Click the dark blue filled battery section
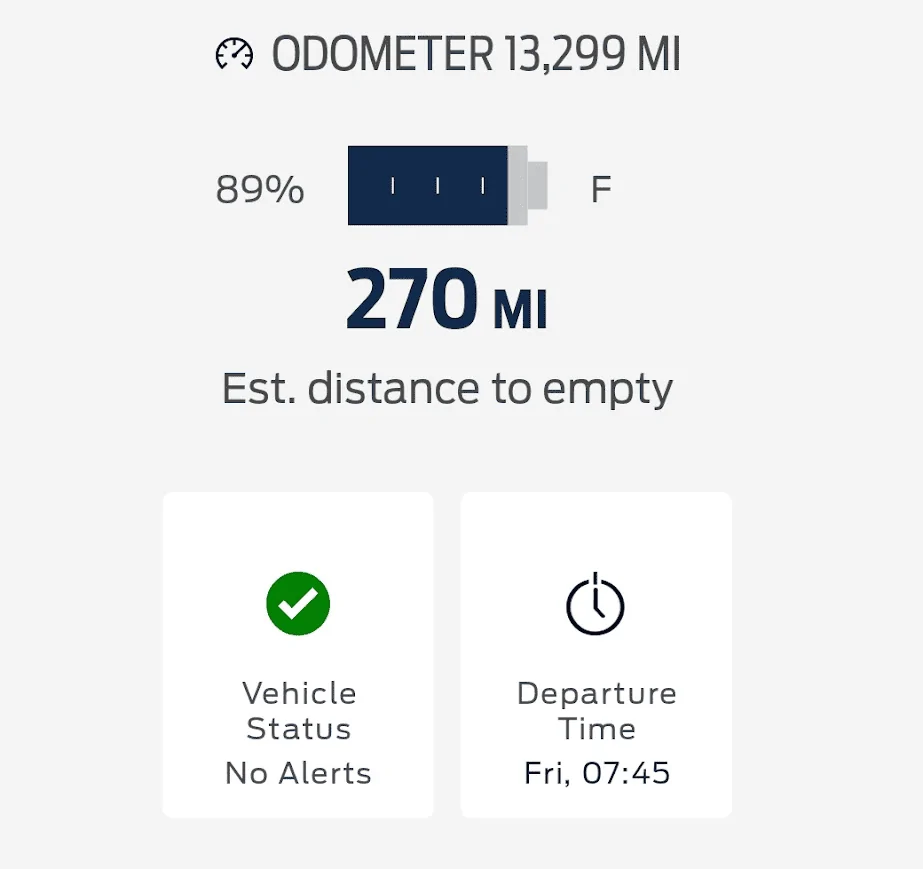Viewport: 923px width, 869px height. [427, 185]
